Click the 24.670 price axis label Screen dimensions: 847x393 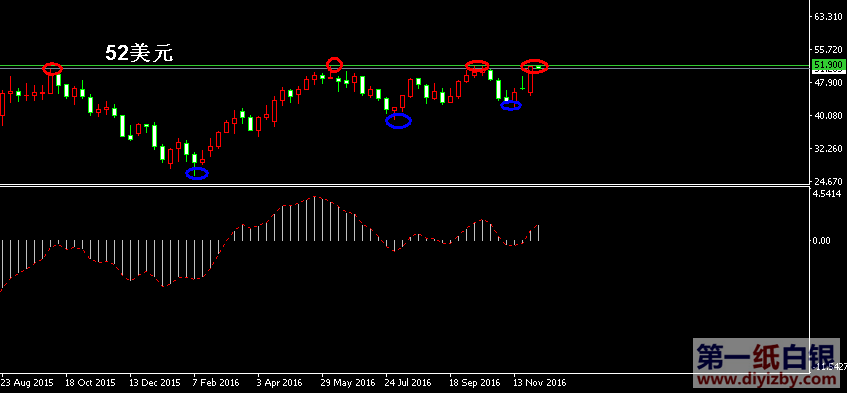pyautogui.click(x=828, y=180)
